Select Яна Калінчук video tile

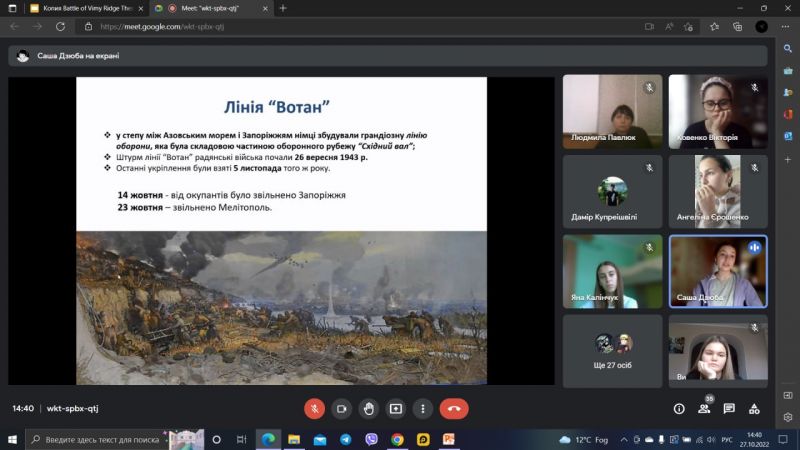(x=612, y=271)
